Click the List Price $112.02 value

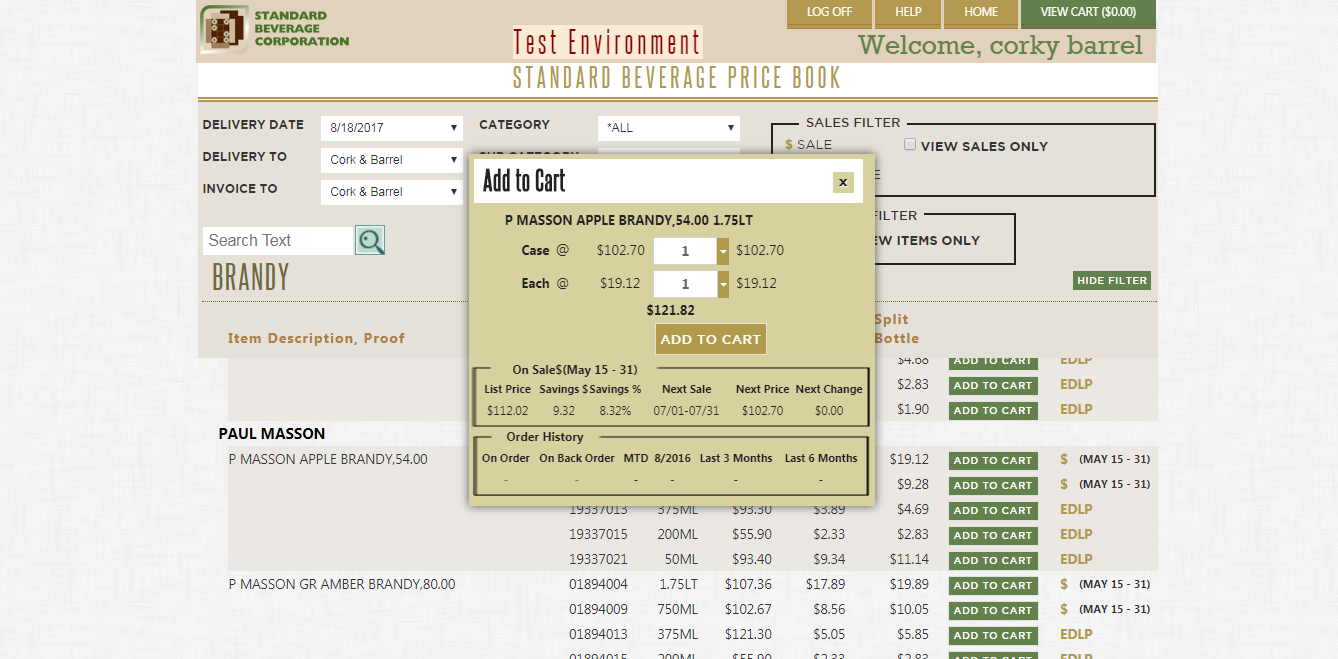click(x=507, y=411)
